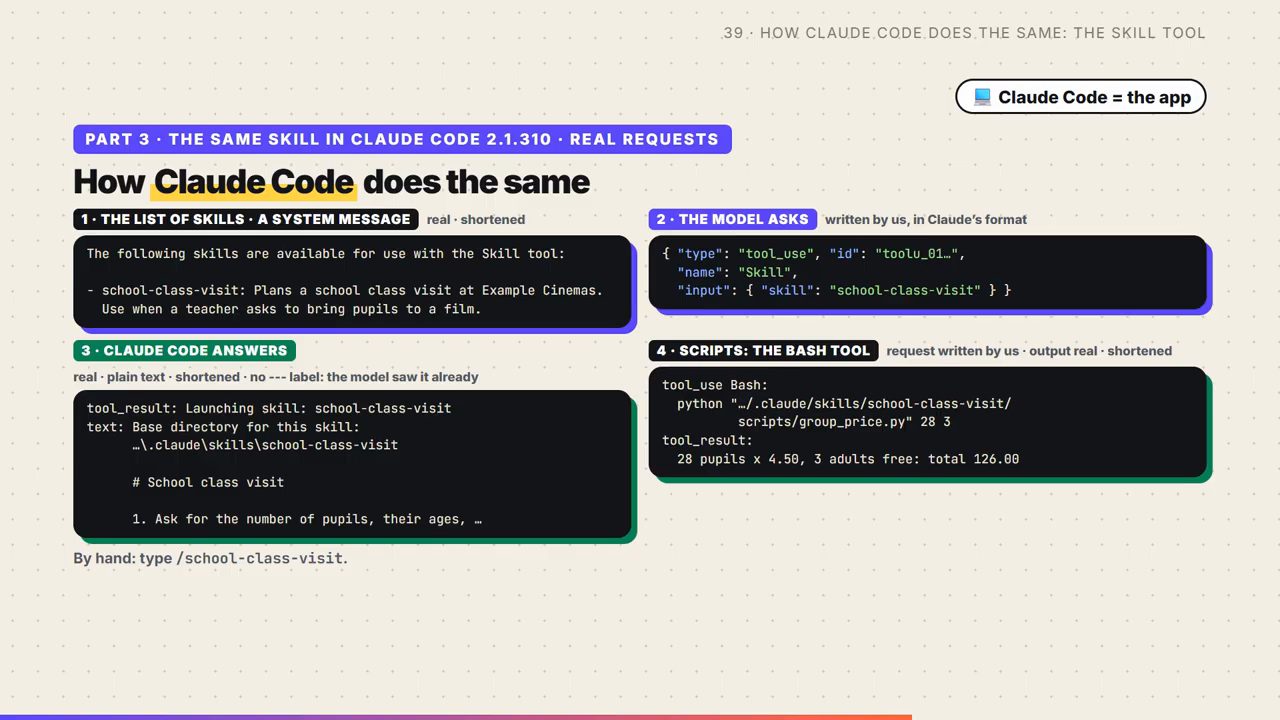Click the line 'The following skills are available'
The width and height of the screenshot is (1280, 720).
[x=326, y=254]
